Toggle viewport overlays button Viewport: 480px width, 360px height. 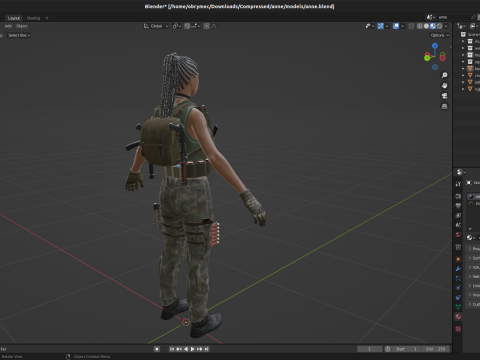click(396, 26)
